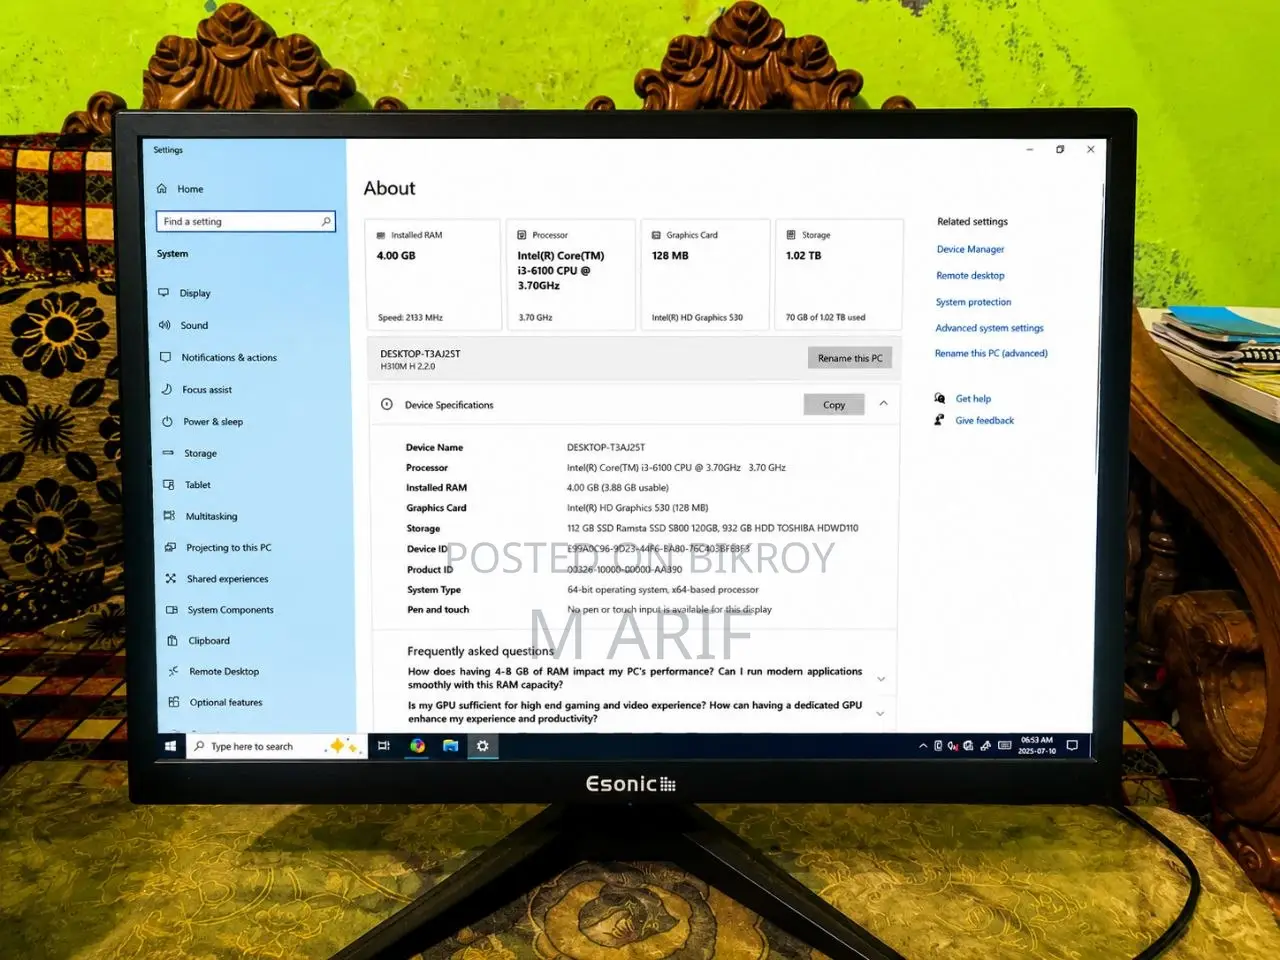This screenshot has width=1280, height=960.
Task: Click the Get help link
Action: pyautogui.click(x=973, y=399)
